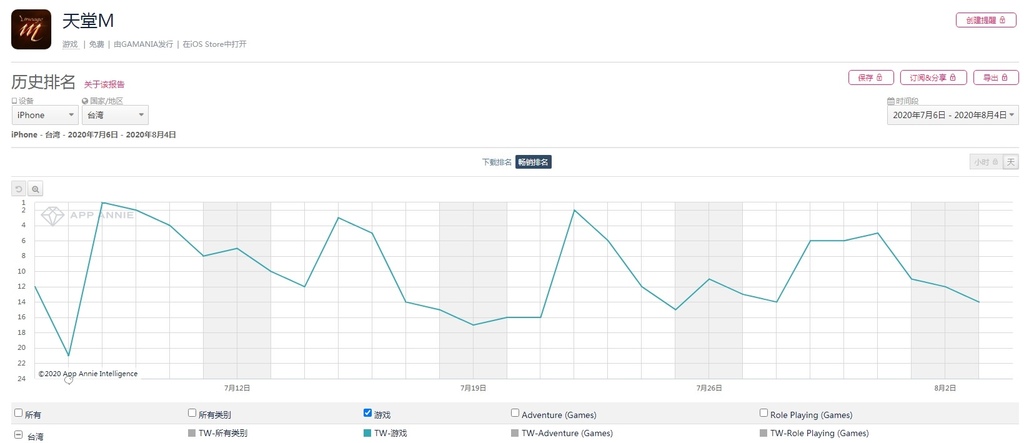The height and width of the screenshot is (443, 1024).
Task: Click the TW-Adventure (Games) gray swatch
Action: click(515, 433)
